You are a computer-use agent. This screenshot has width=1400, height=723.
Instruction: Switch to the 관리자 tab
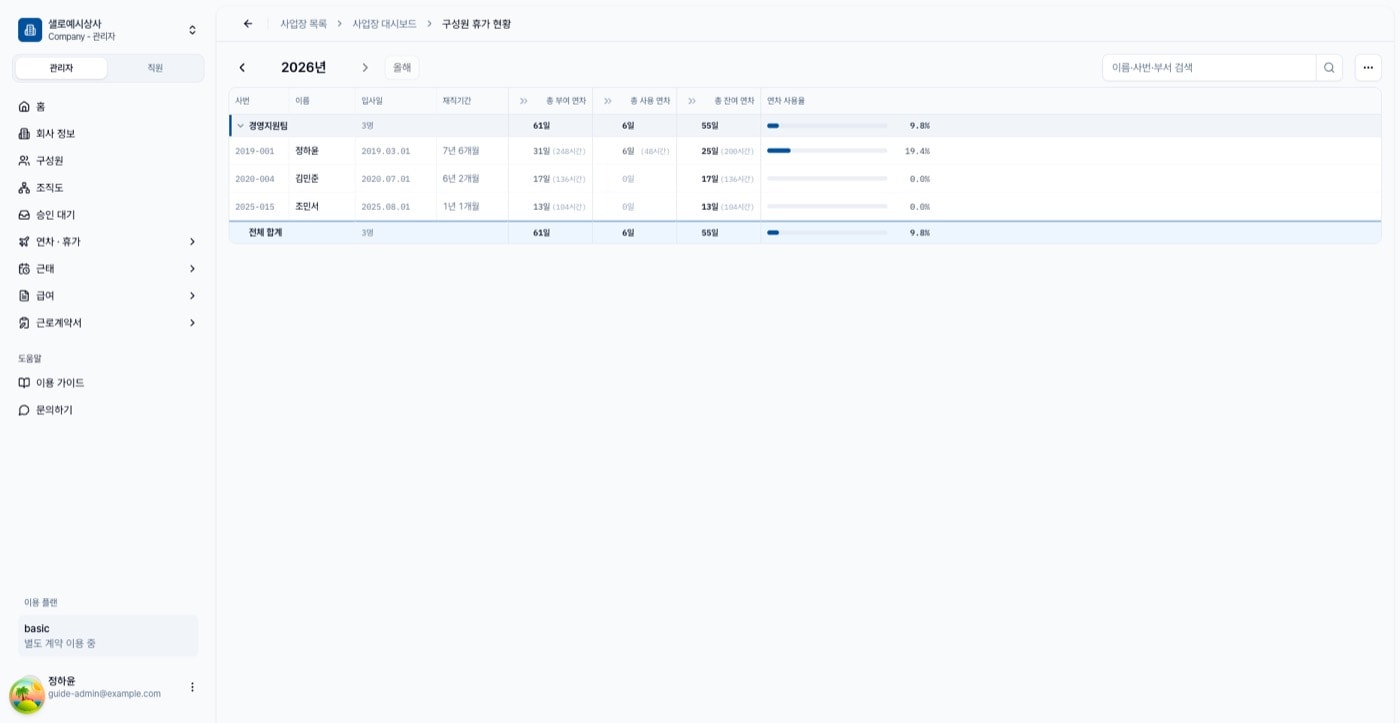point(61,68)
